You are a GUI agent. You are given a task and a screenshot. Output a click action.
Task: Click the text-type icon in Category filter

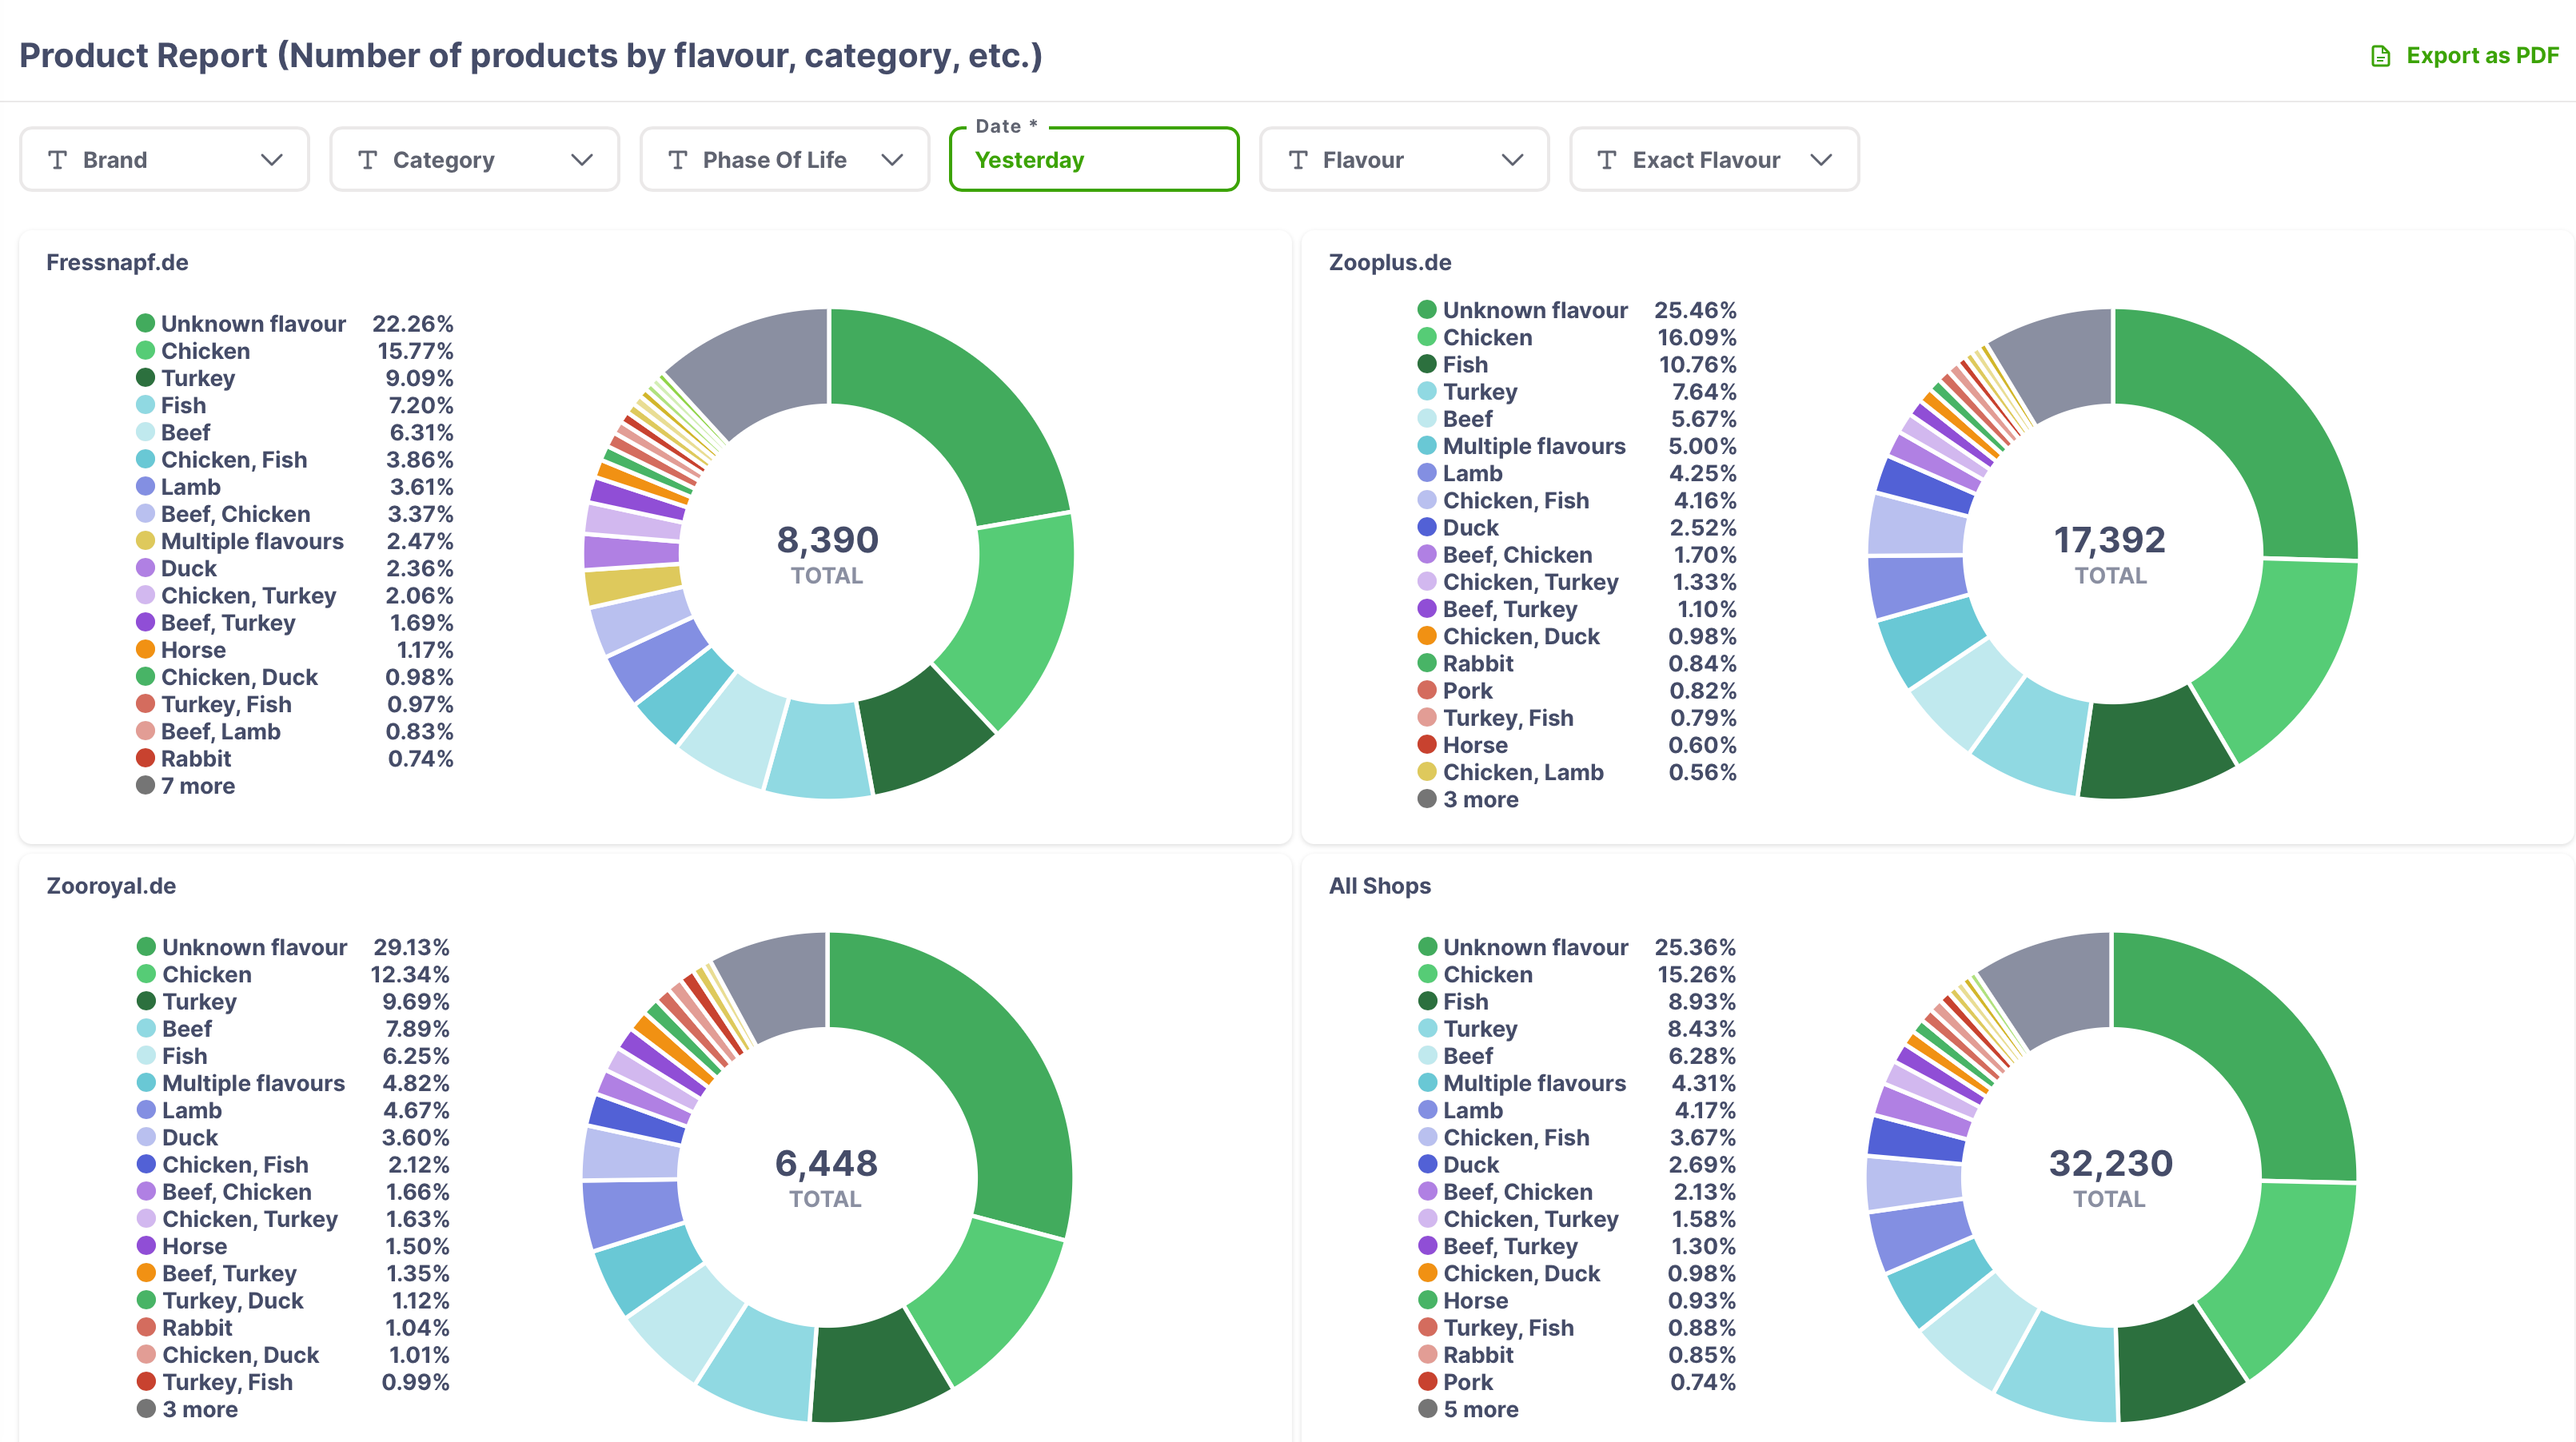pos(368,160)
